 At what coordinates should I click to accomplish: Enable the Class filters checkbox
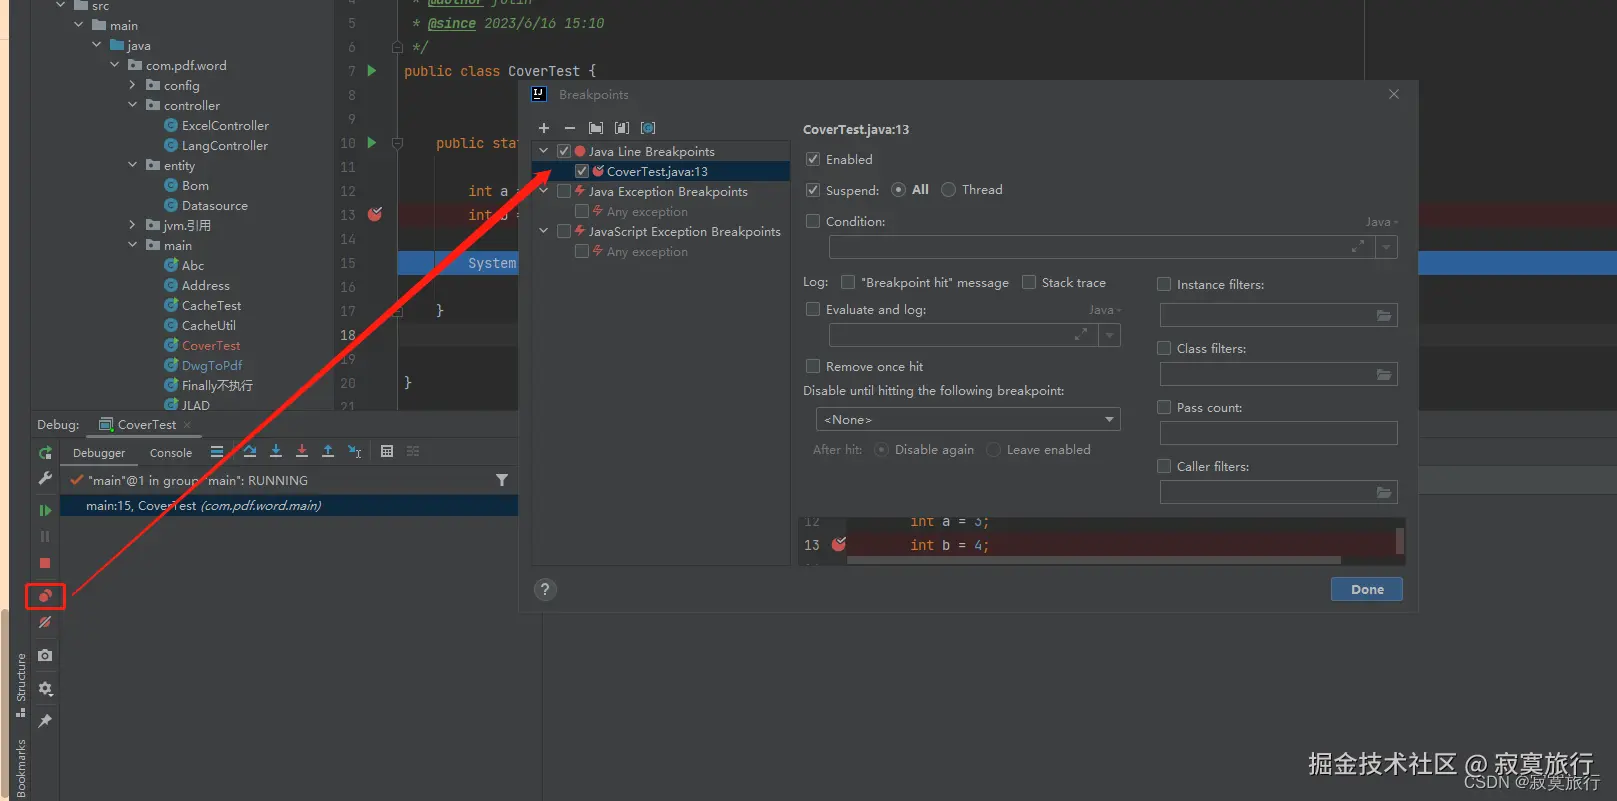(x=1164, y=348)
